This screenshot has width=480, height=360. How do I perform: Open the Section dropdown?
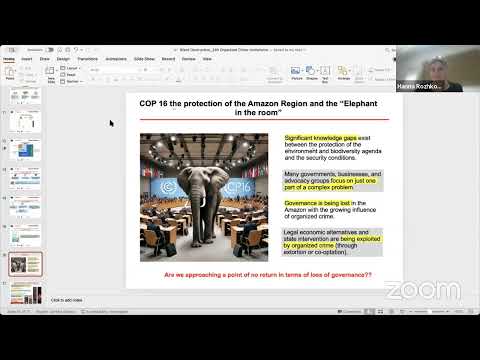click(x=72, y=81)
